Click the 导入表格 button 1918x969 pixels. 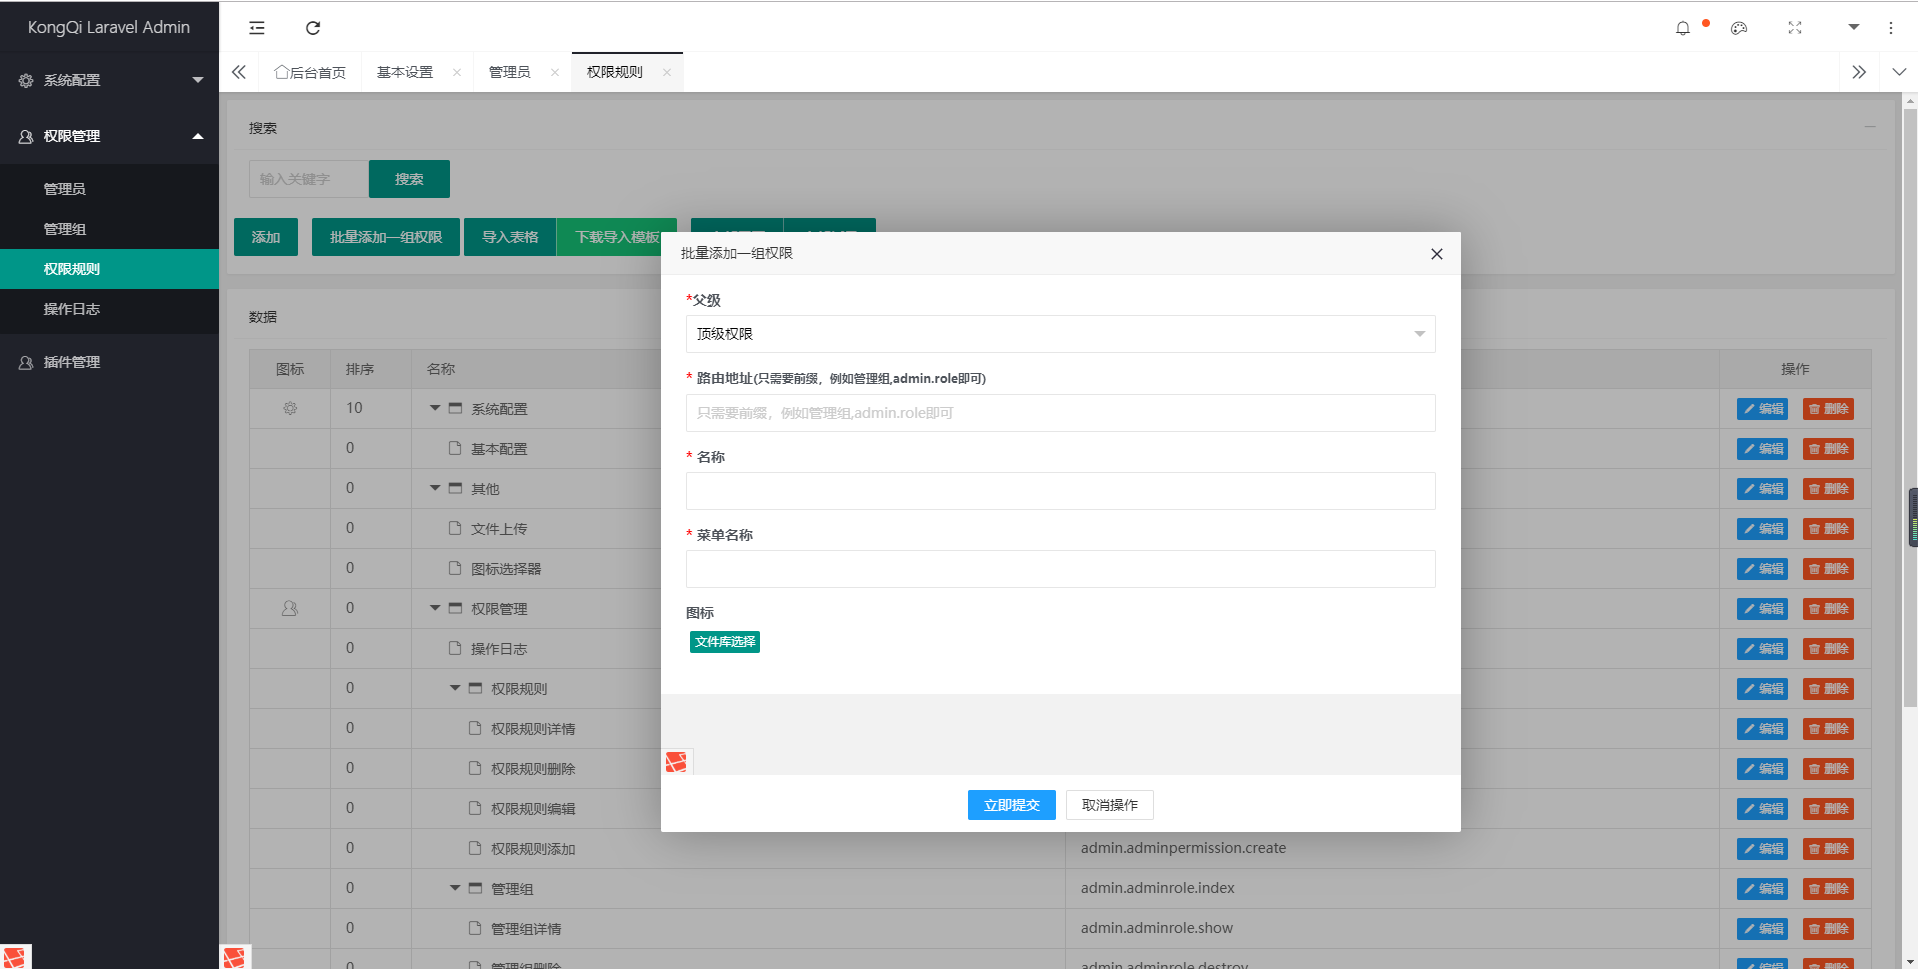[510, 237]
